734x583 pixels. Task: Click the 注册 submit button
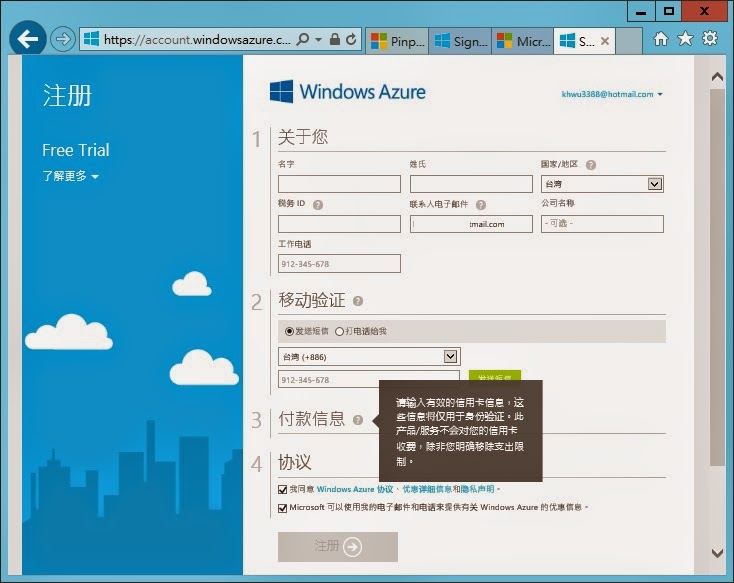point(338,546)
